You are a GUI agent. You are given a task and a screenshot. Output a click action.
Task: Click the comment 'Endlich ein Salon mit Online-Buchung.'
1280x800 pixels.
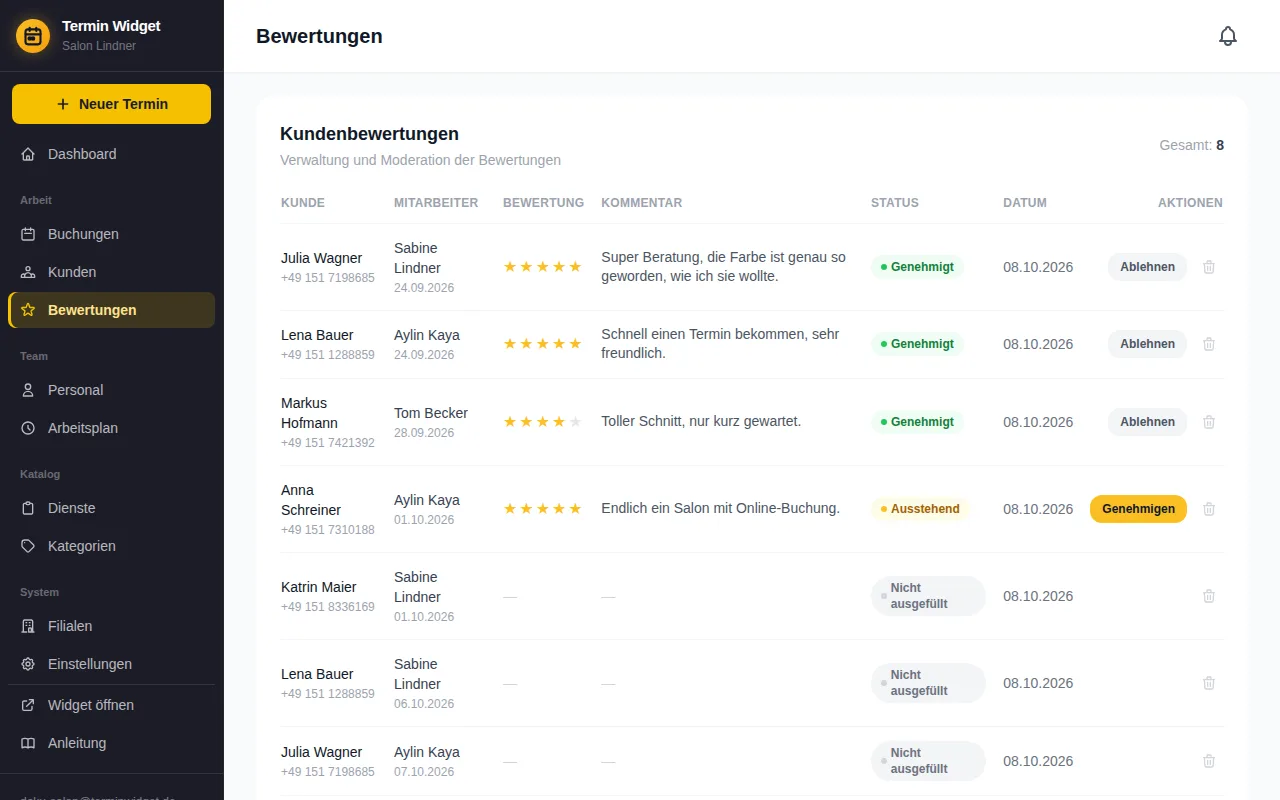click(x=720, y=509)
